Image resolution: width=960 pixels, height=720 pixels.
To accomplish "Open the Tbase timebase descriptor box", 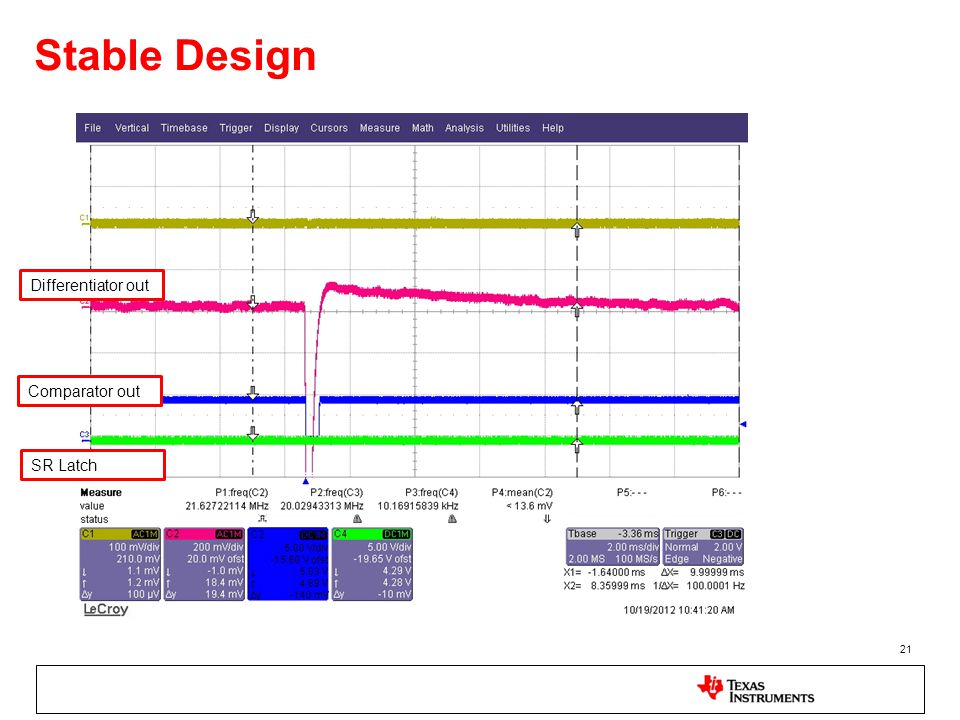I will 612,546.
